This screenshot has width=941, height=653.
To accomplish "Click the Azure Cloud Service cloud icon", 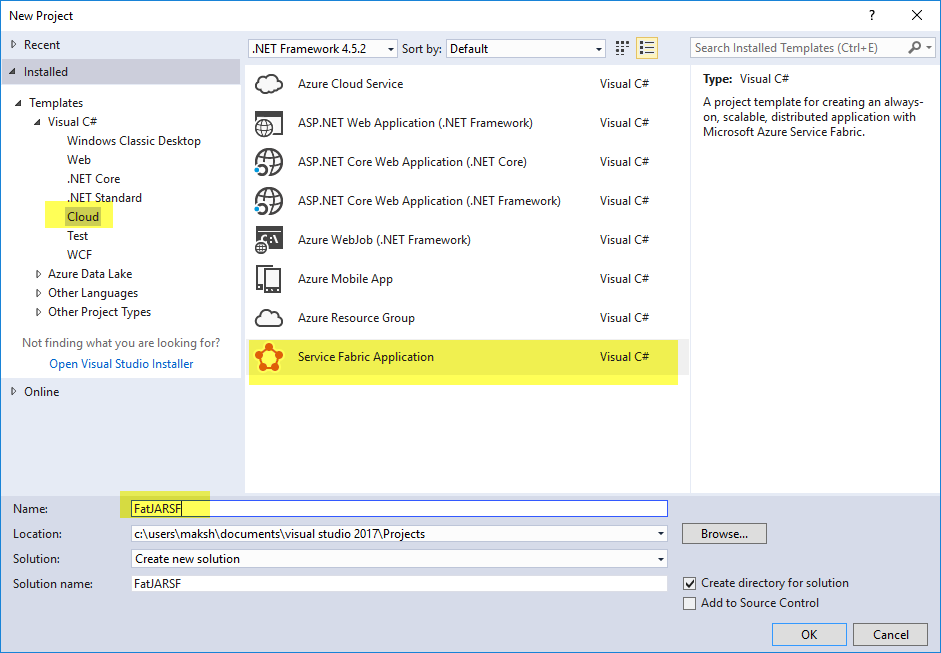I will [x=269, y=84].
